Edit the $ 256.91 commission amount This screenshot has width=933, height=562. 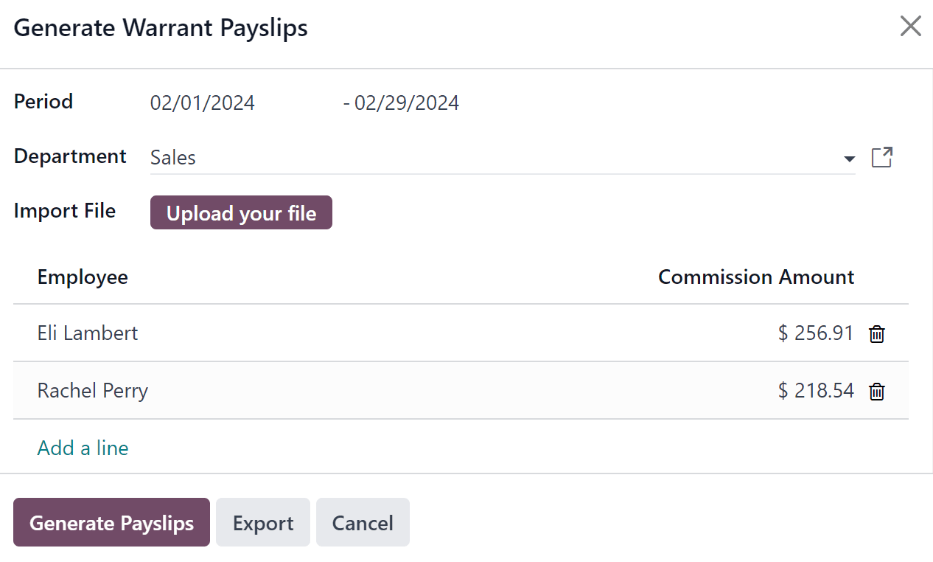[815, 333]
